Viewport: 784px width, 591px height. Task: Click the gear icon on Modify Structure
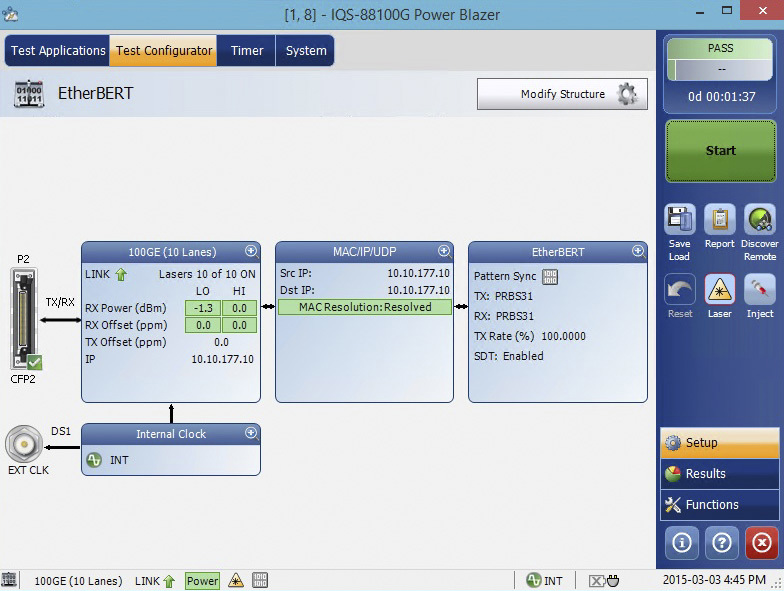(626, 94)
